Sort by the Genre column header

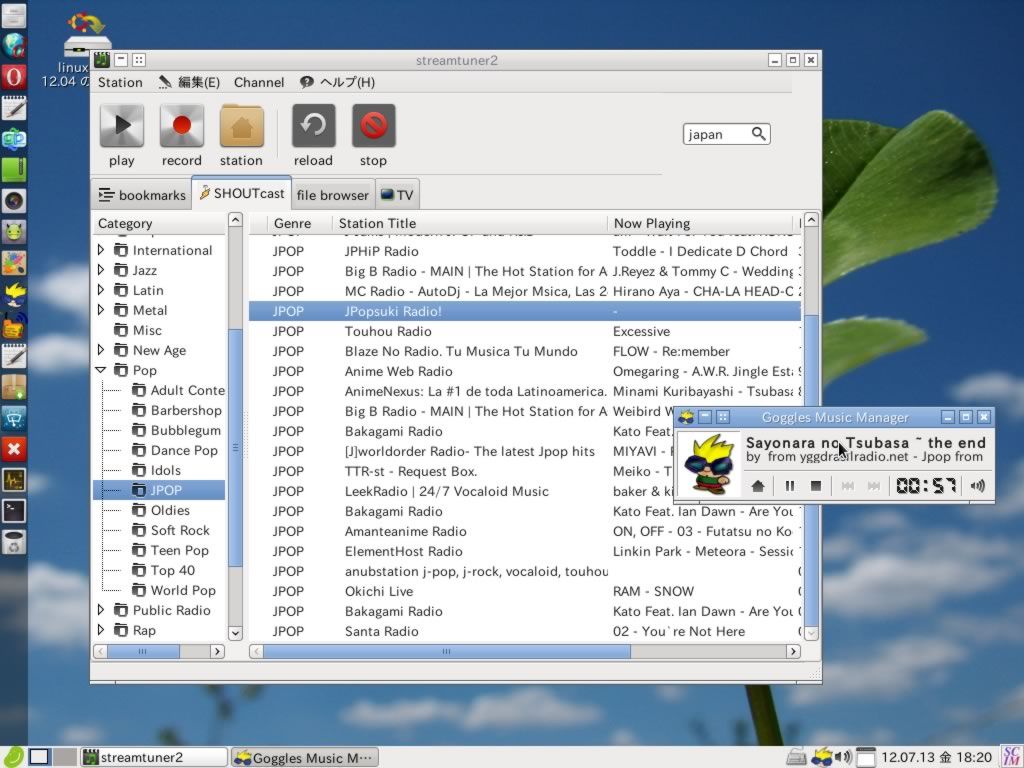tap(293, 223)
